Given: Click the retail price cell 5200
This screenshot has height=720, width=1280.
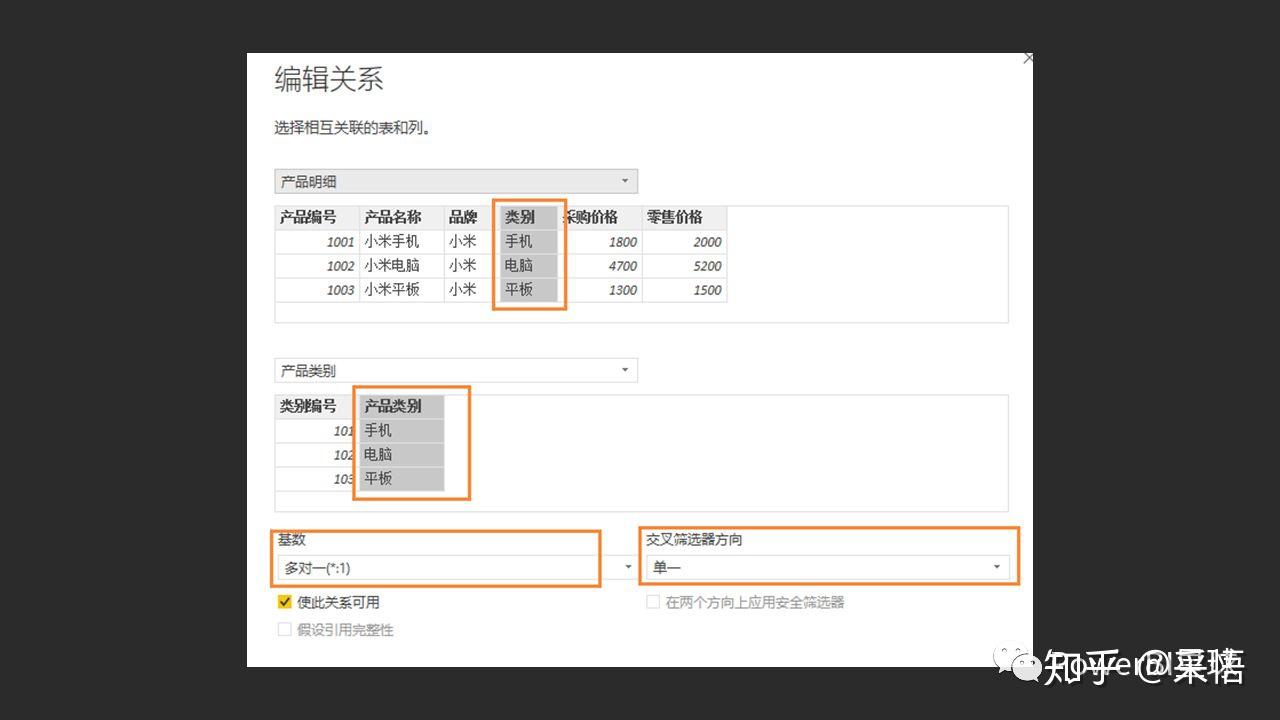Looking at the screenshot, I should click(684, 266).
